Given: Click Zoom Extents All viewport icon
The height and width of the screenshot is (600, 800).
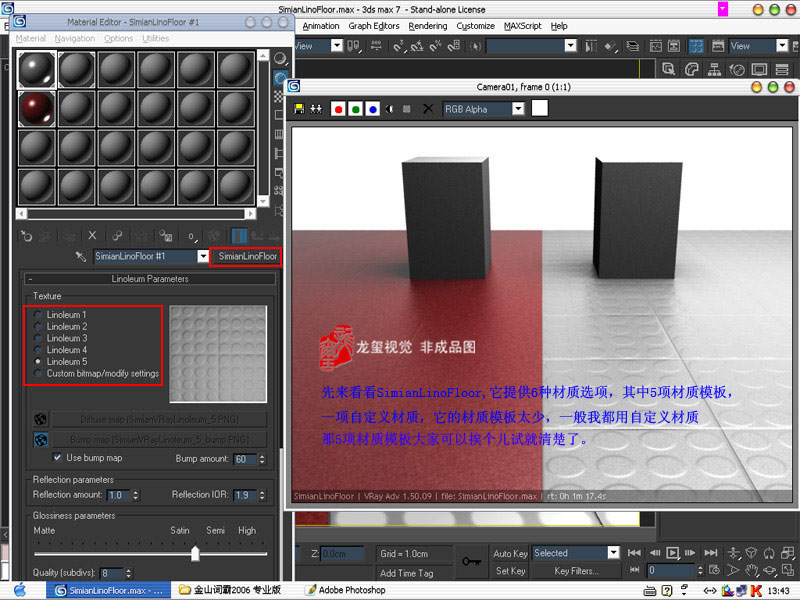Looking at the screenshot, I should (x=787, y=553).
